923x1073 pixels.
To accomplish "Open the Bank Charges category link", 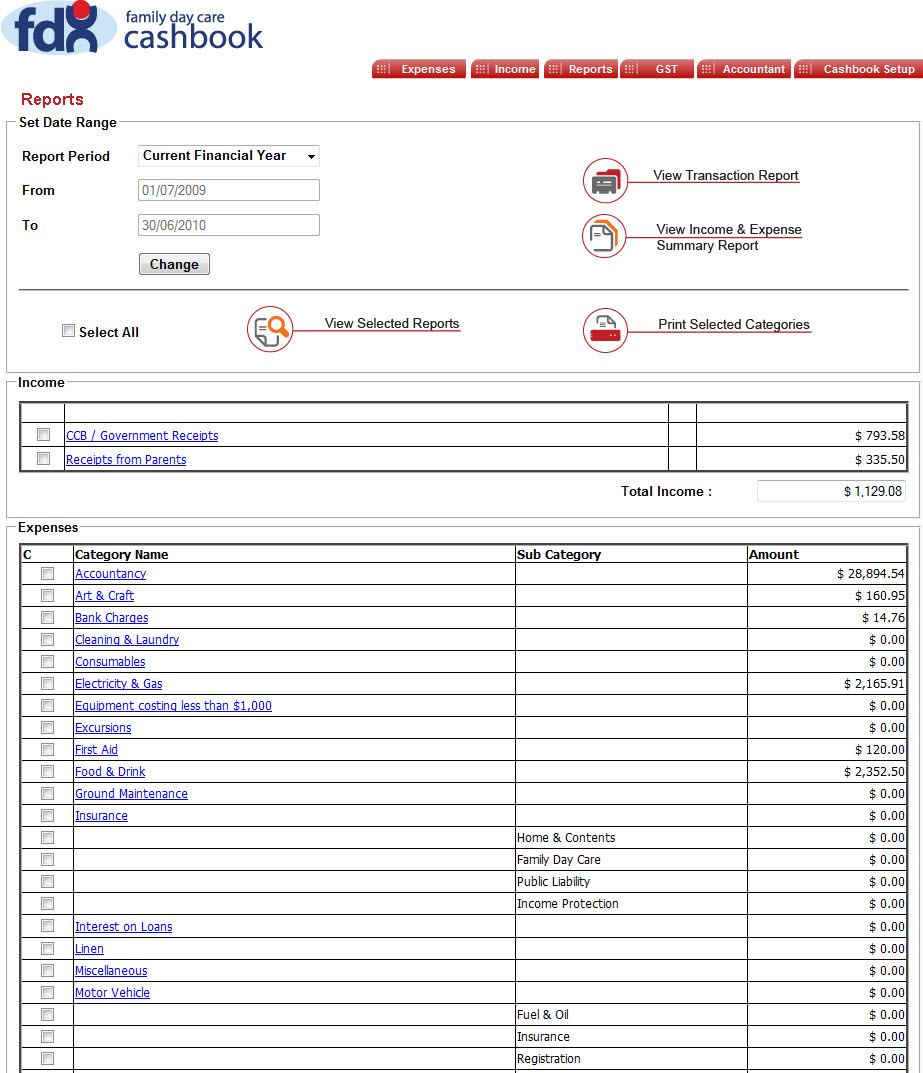I will click(x=112, y=617).
